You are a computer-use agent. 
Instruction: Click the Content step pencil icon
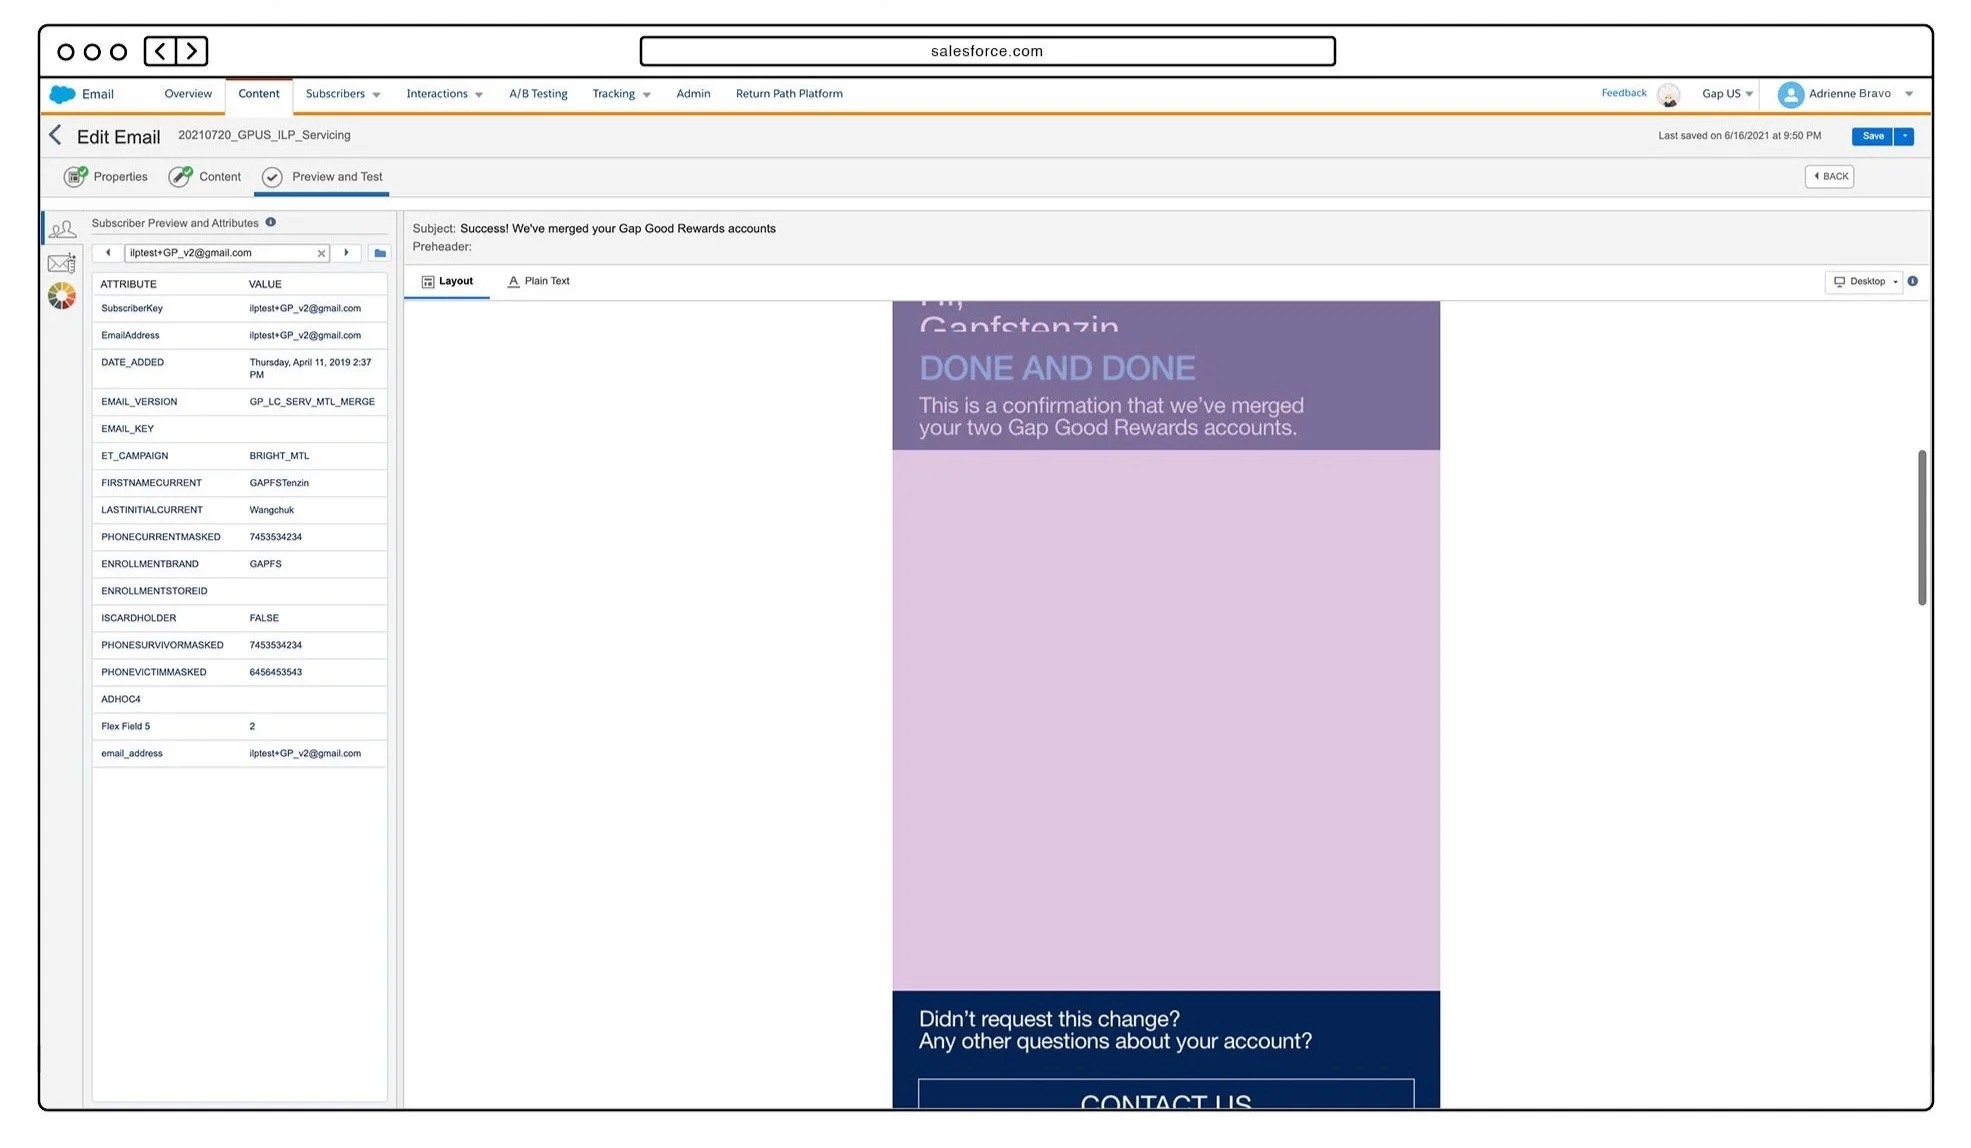point(180,177)
